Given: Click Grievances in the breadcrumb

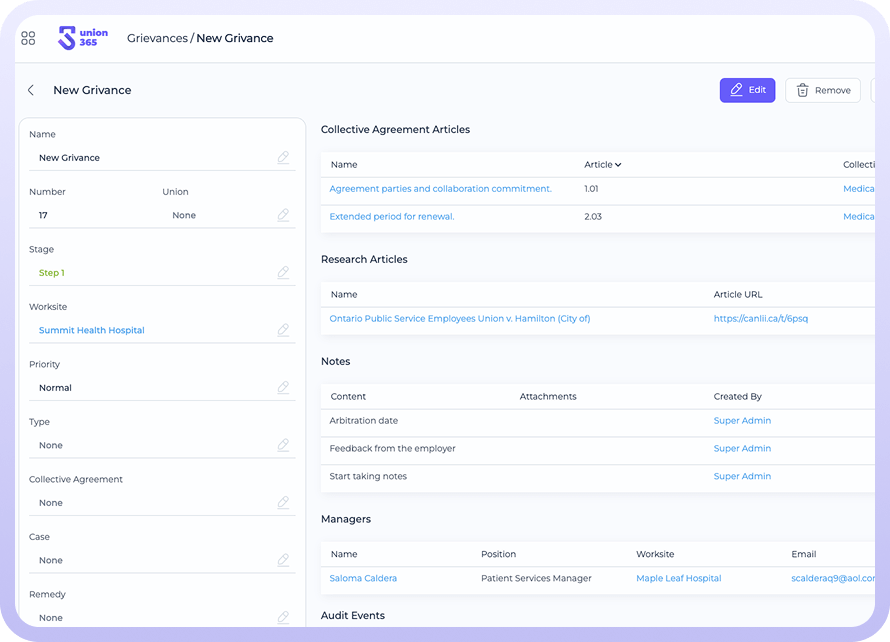Looking at the screenshot, I should pos(157,38).
